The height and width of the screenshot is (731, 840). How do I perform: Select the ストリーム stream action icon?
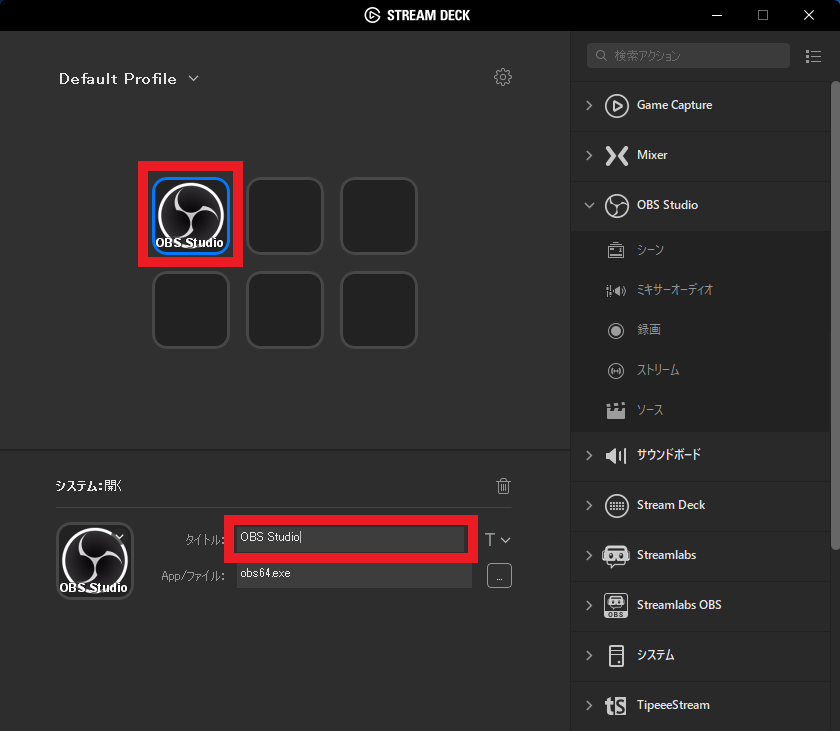click(x=616, y=371)
